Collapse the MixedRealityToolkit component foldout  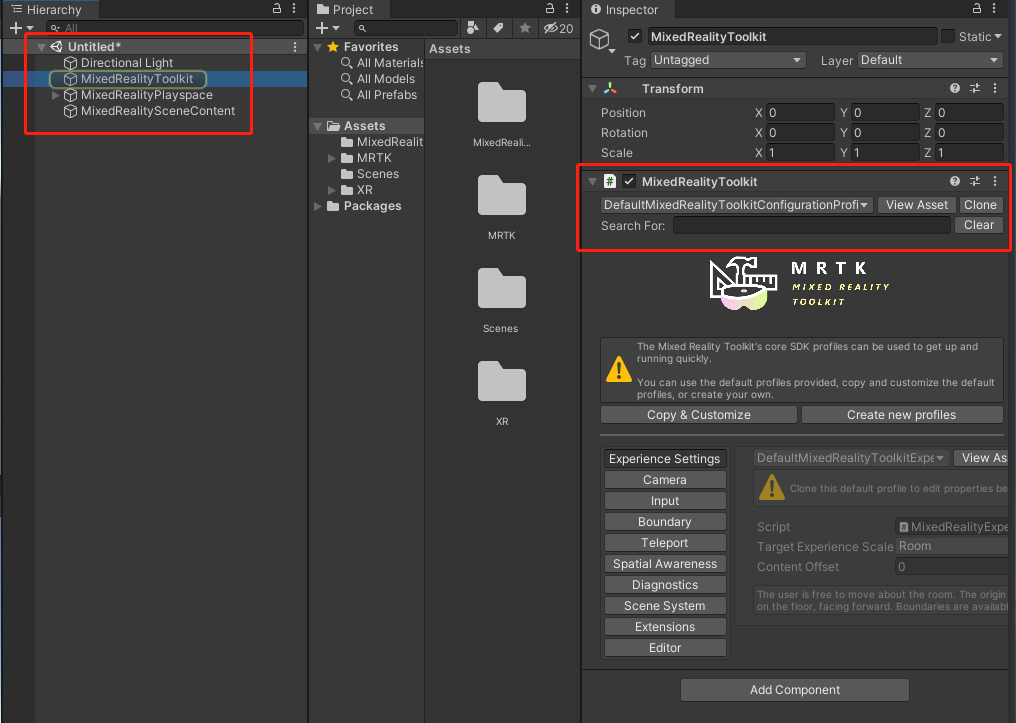point(592,182)
